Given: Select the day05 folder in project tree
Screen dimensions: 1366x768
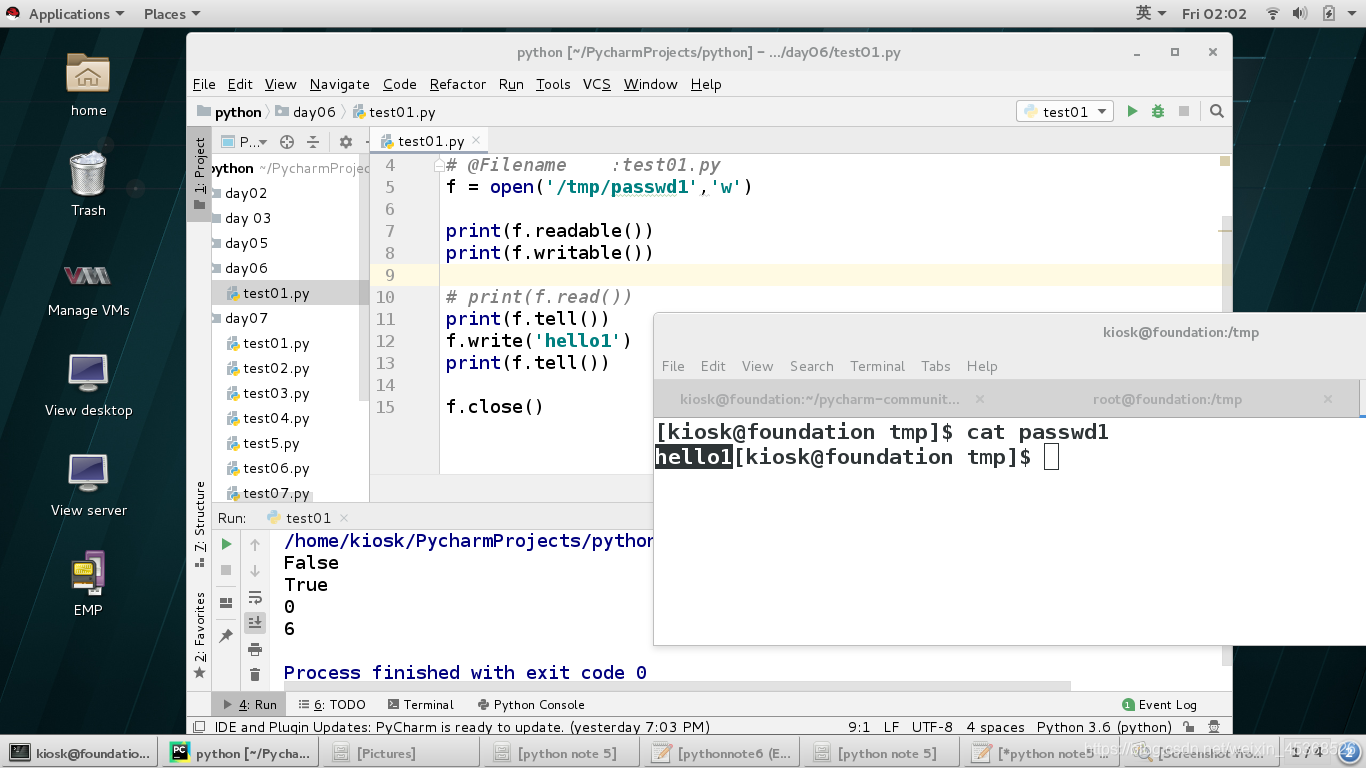Looking at the screenshot, I should pyautogui.click(x=246, y=243).
